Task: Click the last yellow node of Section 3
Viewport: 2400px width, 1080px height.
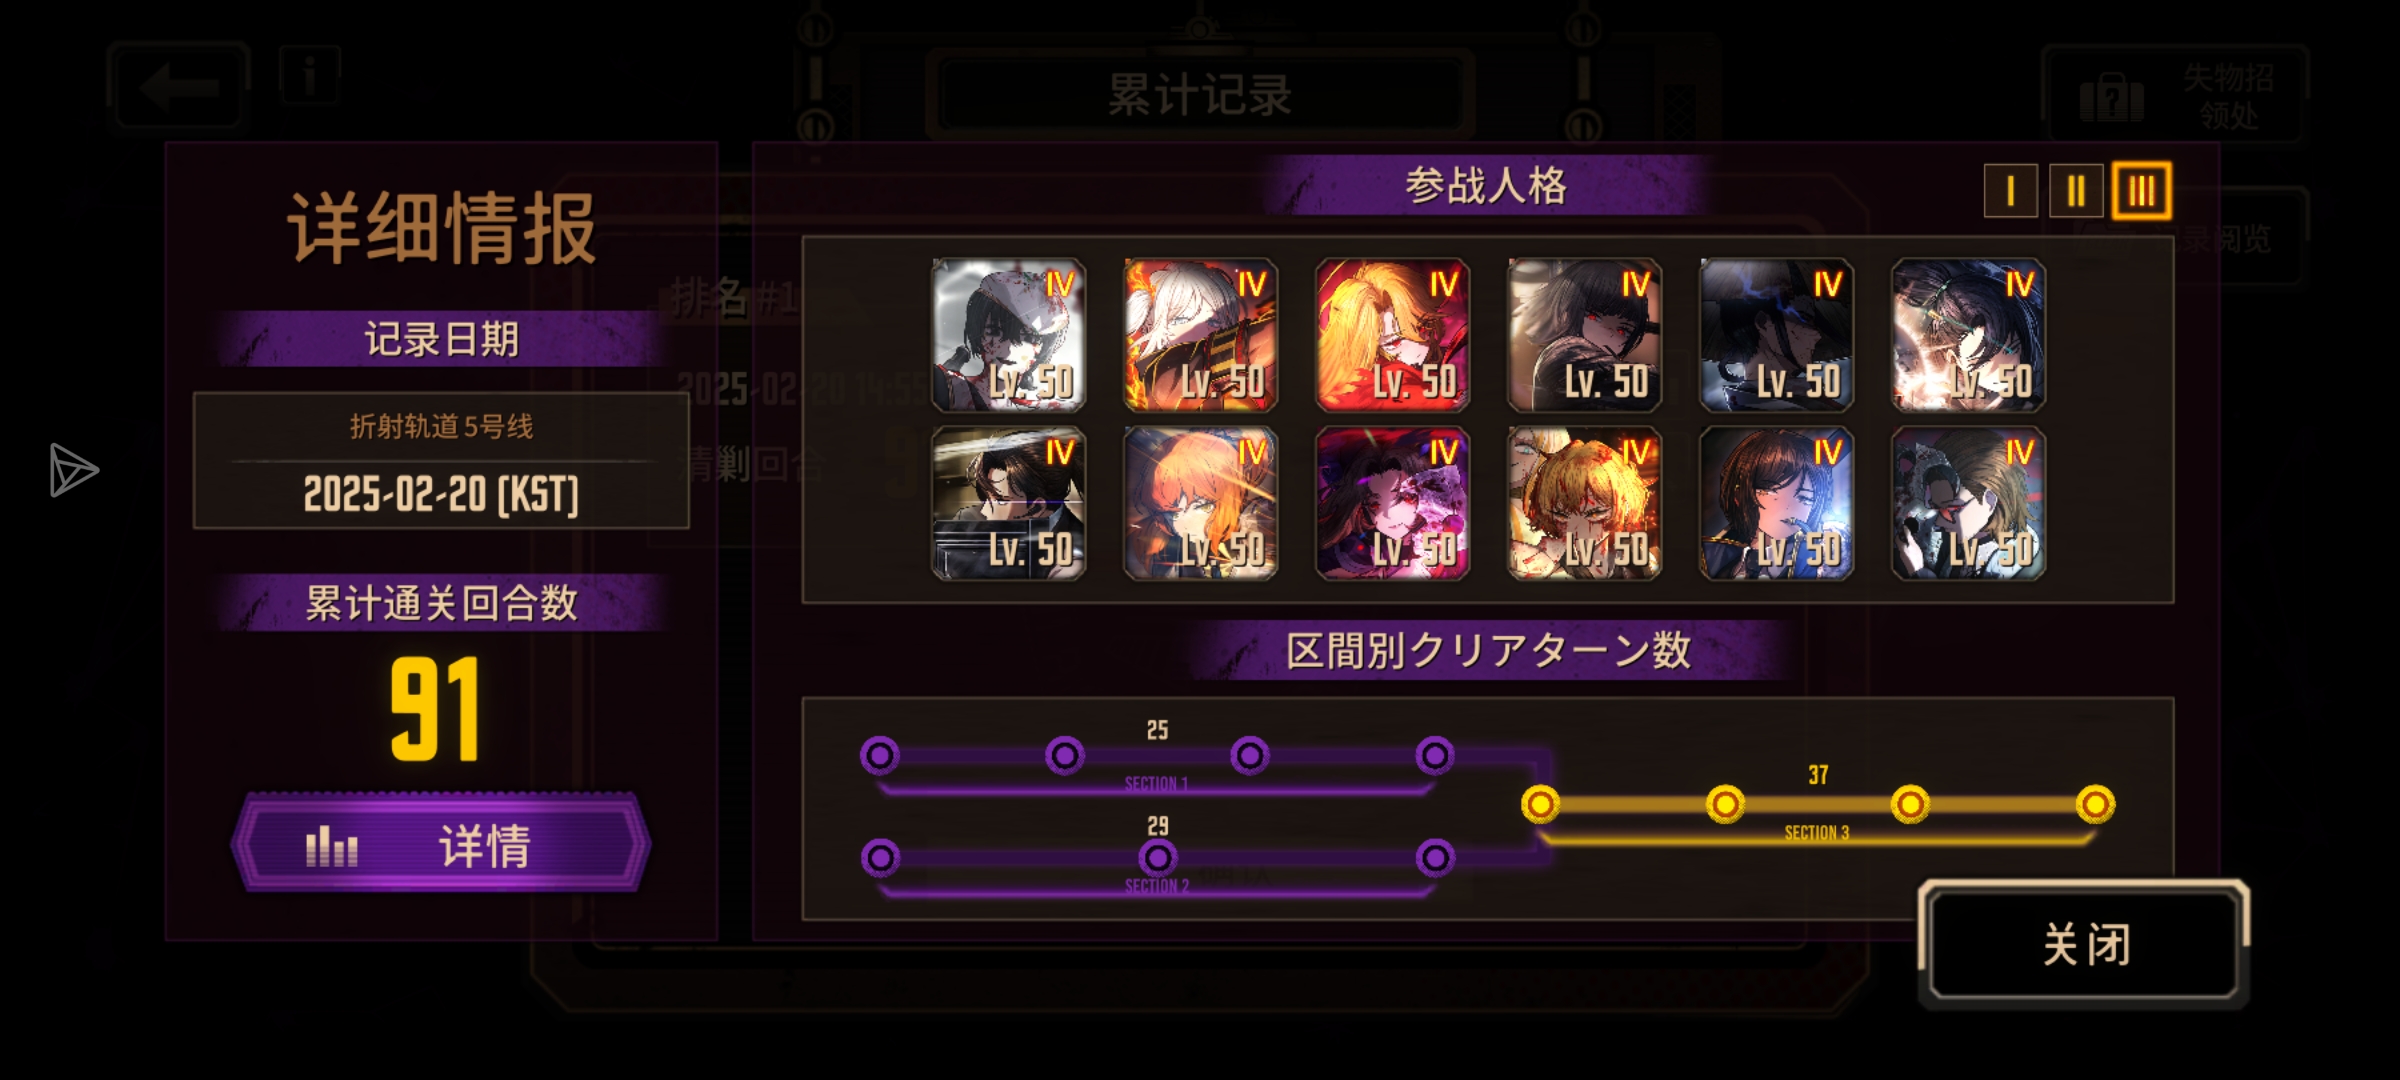Action: 2095,804
